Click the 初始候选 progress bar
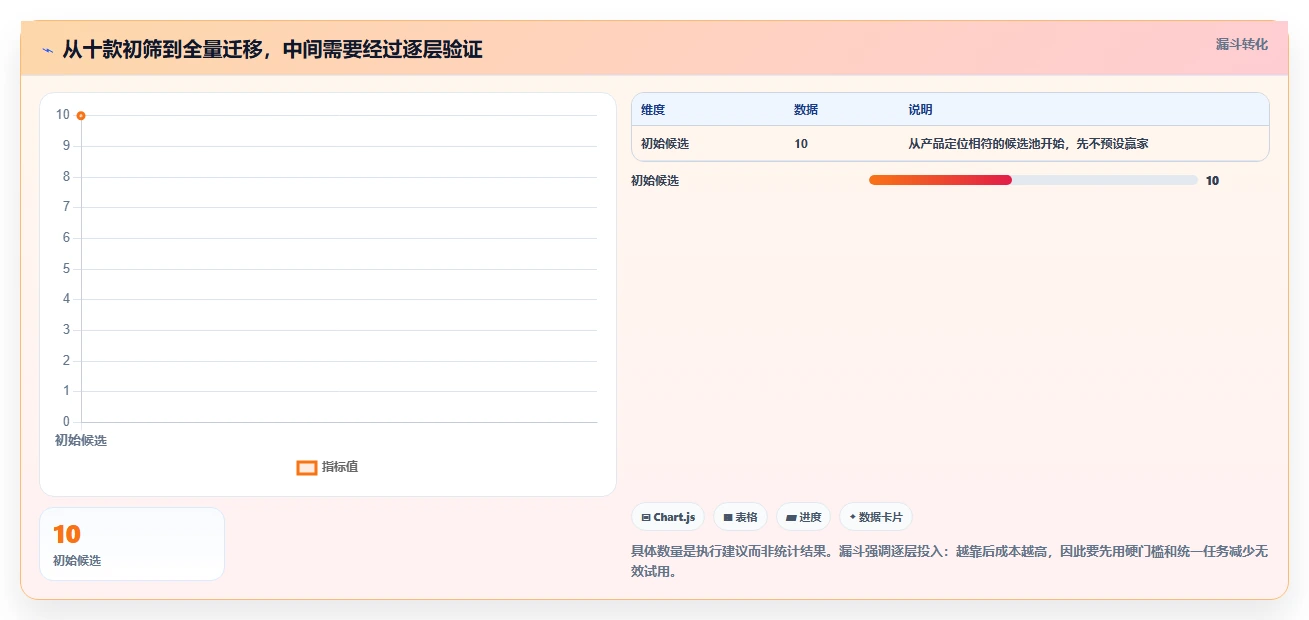Screen dimensions: 1309x620 click(1033, 180)
